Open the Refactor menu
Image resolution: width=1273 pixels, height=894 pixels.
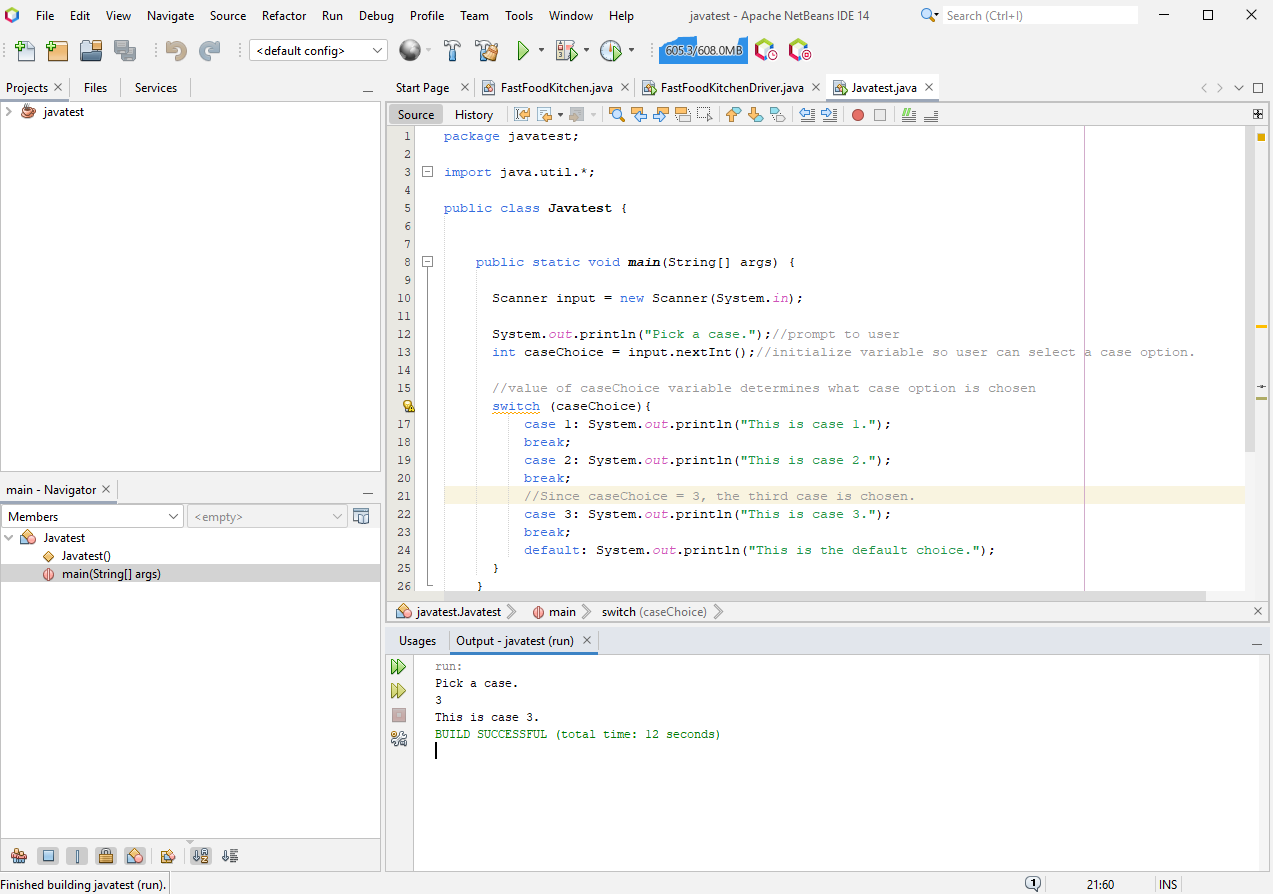284,16
